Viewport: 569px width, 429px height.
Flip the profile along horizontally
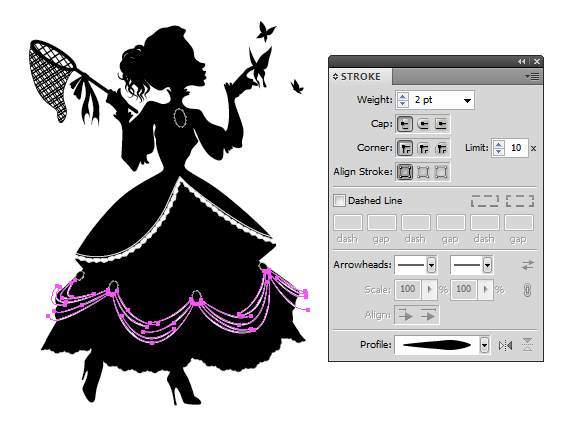505,345
